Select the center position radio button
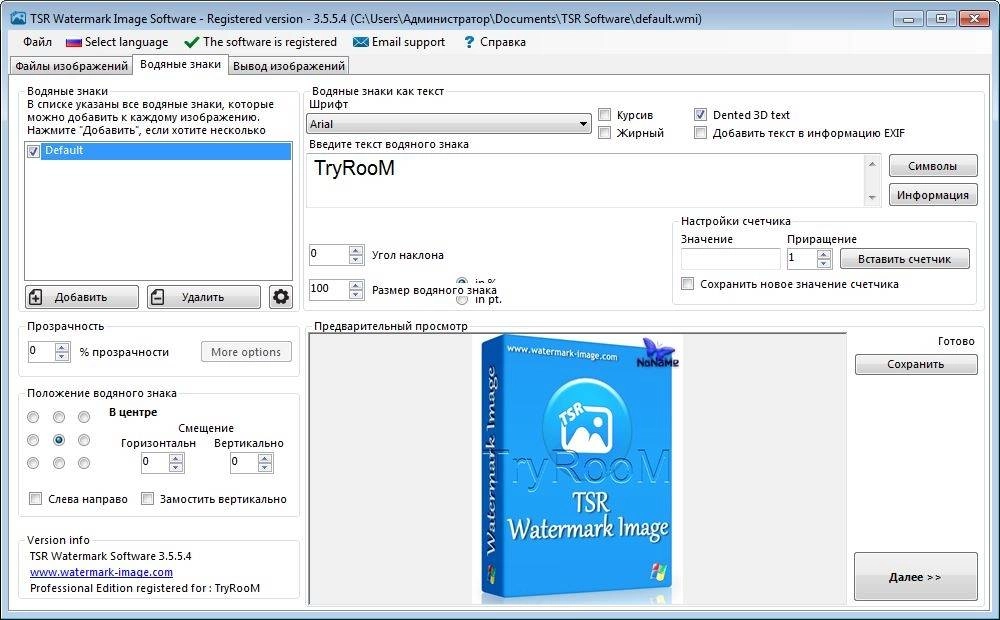The height and width of the screenshot is (620, 1000). (59, 440)
